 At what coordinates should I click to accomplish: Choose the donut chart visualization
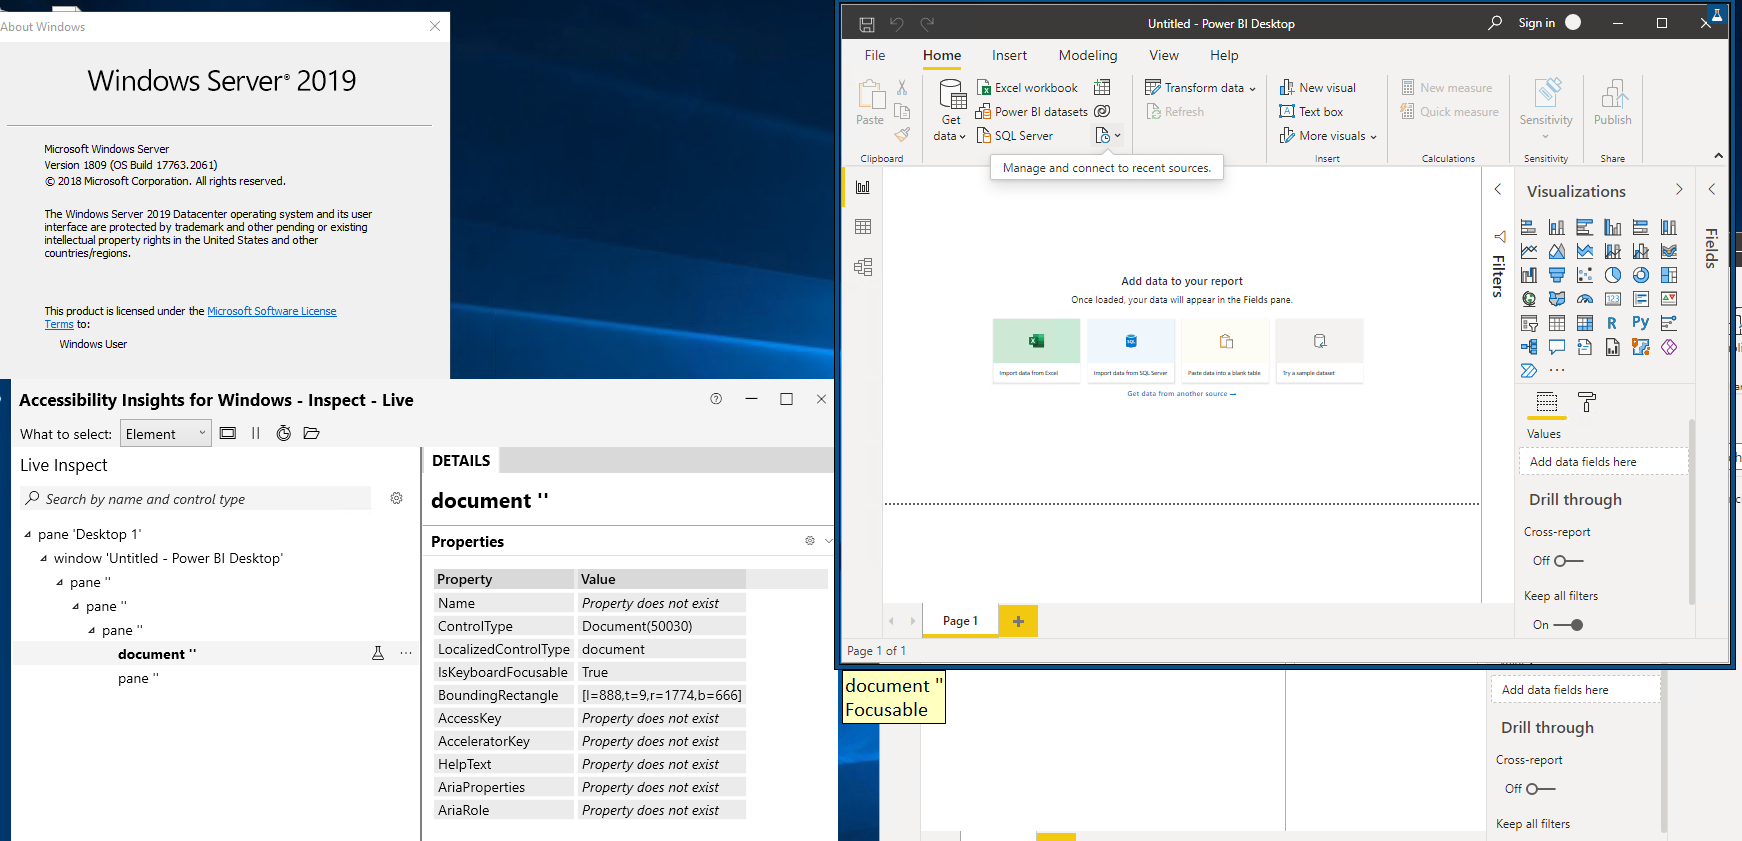pos(1640,275)
